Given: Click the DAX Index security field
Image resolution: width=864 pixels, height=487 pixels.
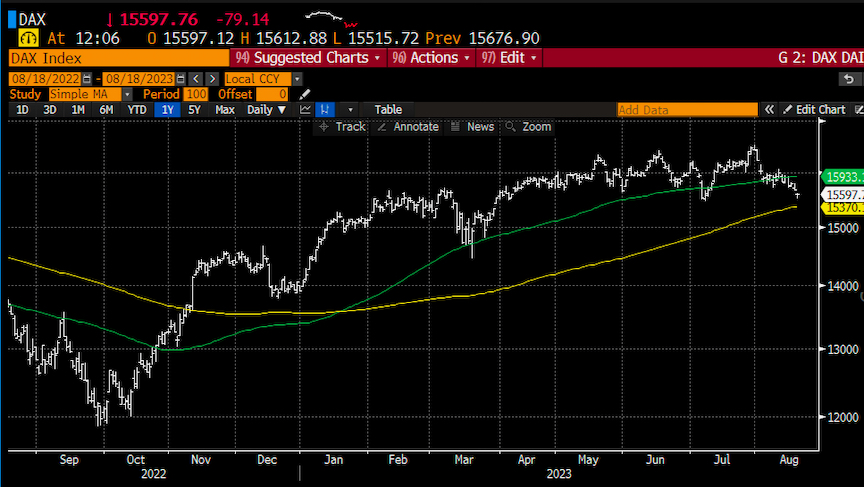Looking at the screenshot, I should 119,58.
